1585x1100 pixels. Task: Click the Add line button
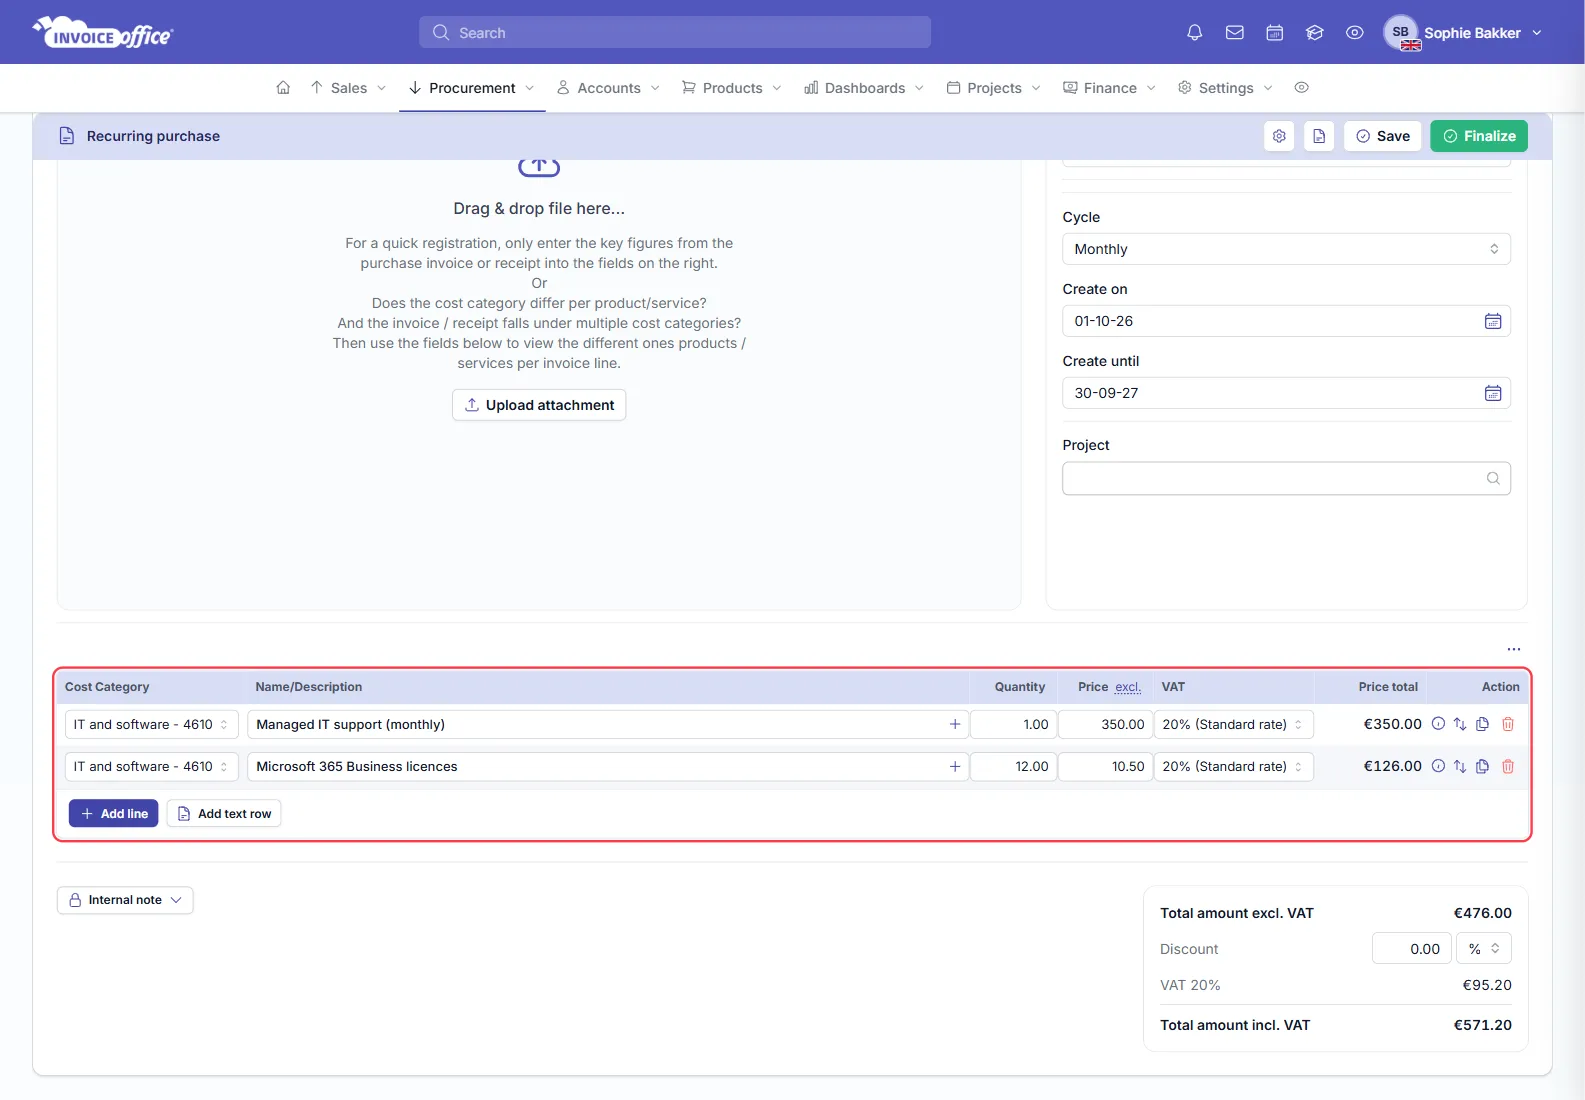114,814
